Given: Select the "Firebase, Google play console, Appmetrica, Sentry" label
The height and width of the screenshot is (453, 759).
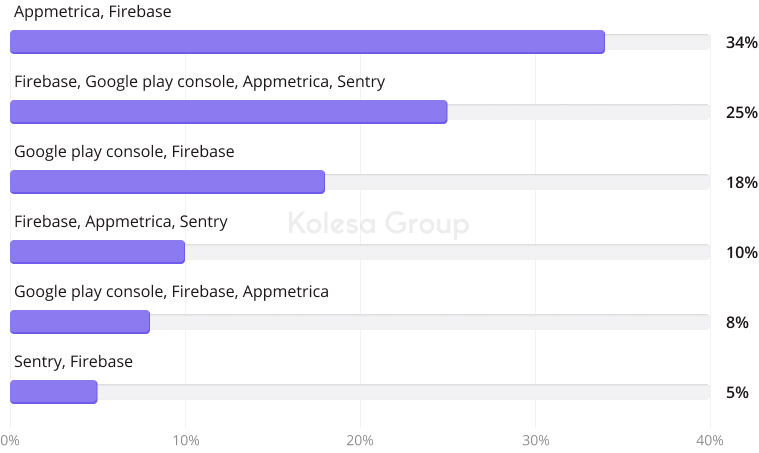Looking at the screenshot, I should click(x=199, y=82).
